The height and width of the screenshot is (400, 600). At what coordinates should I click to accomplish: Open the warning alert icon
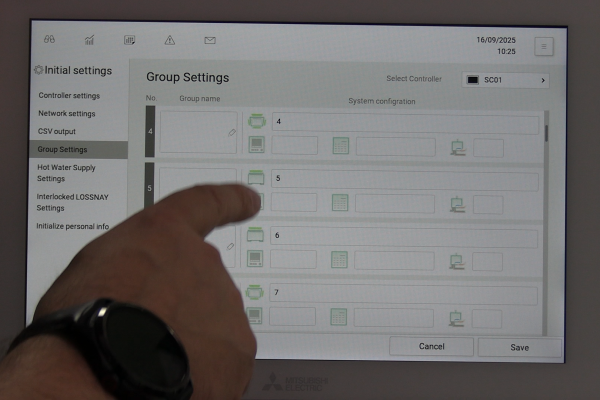170,40
